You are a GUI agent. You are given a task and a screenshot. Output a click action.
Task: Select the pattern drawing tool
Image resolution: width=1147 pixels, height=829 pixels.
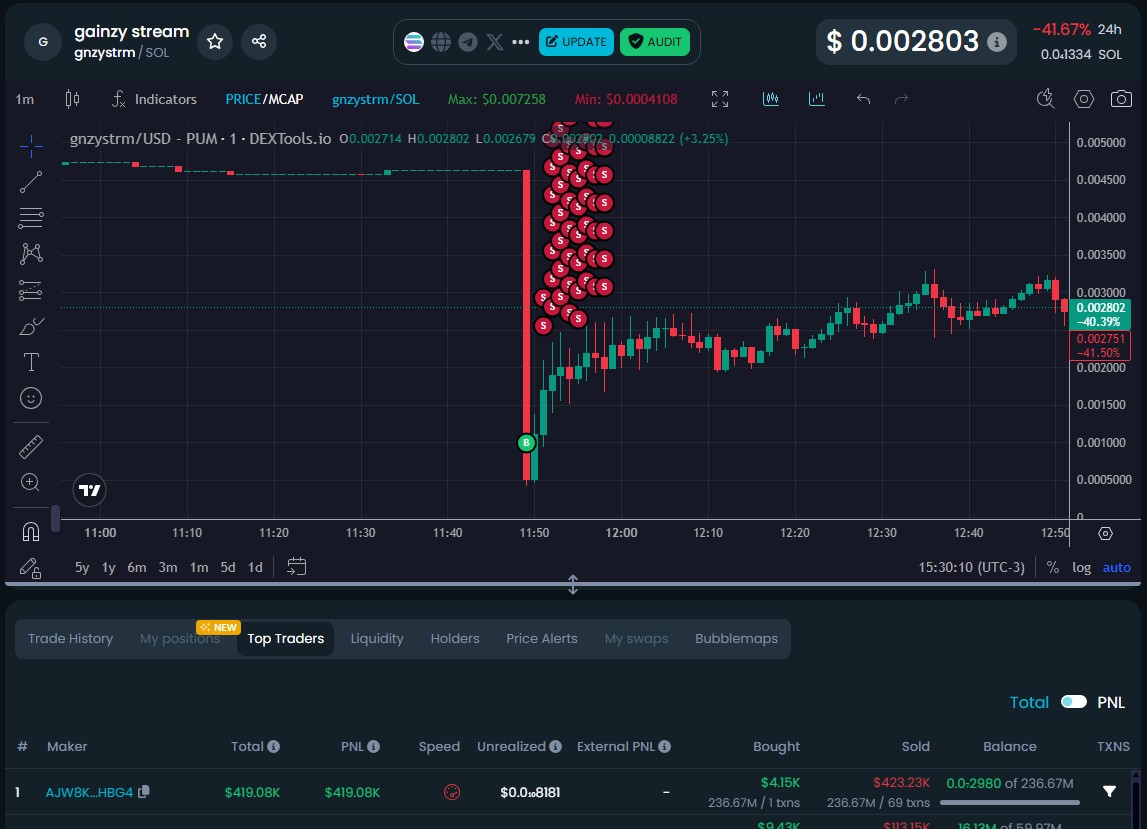(31, 254)
